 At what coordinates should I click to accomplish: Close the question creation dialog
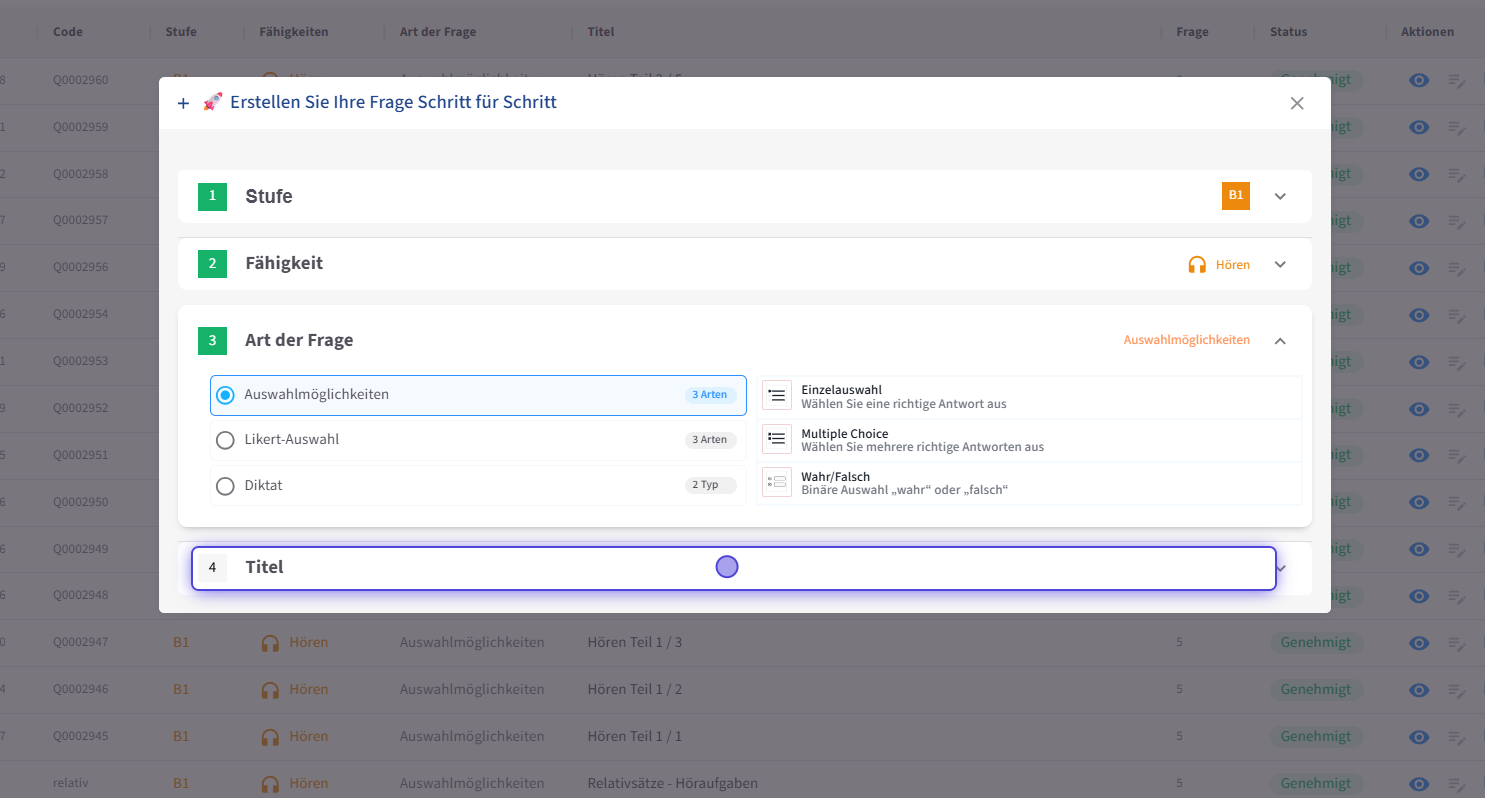point(1297,103)
